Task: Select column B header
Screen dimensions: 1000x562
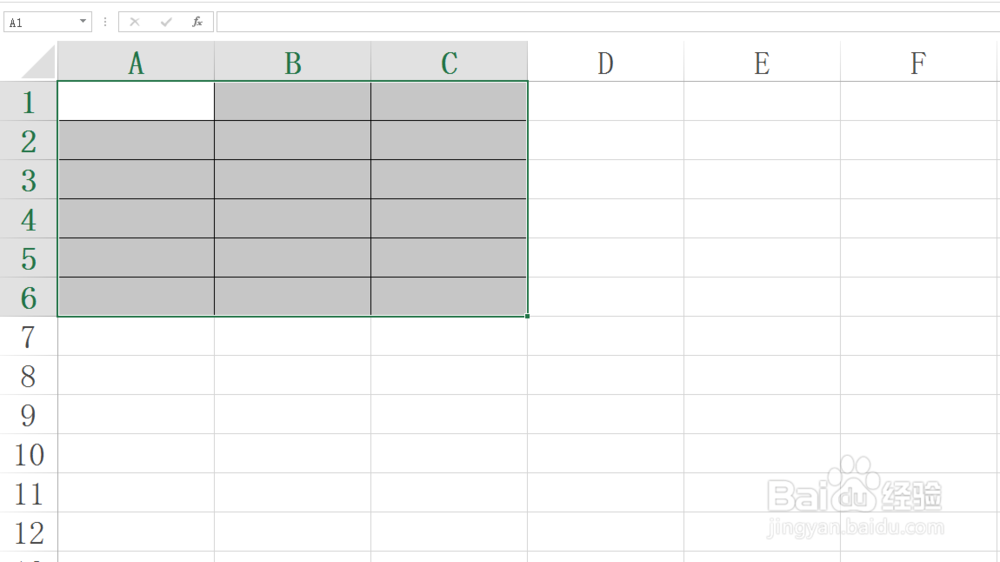Action: pos(293,62)
